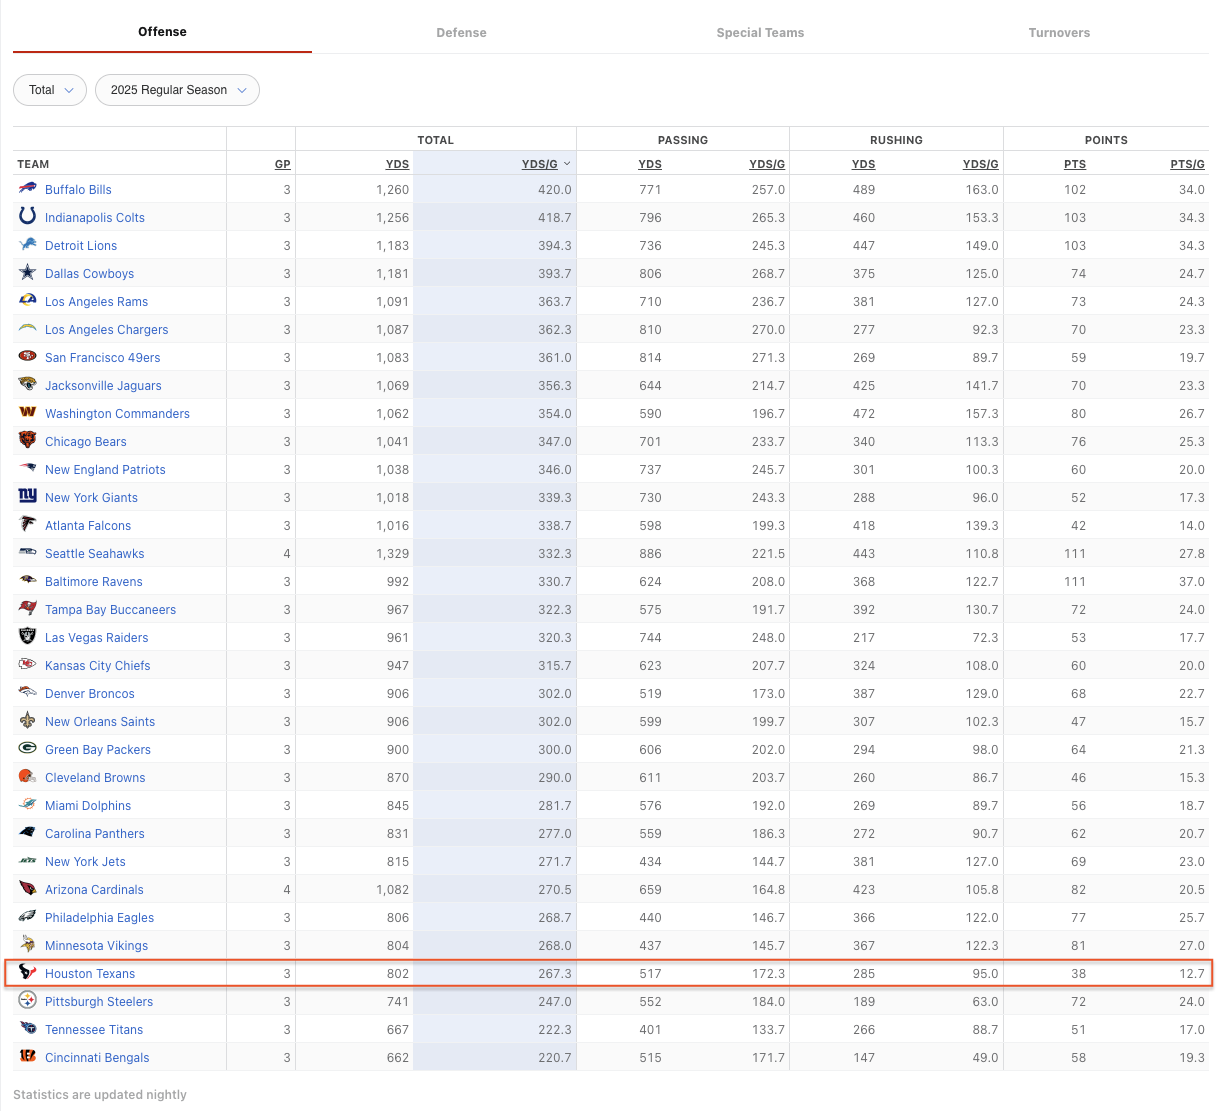Click the Indianapolis Colts horseshoe logo

(x=28, y=217)
